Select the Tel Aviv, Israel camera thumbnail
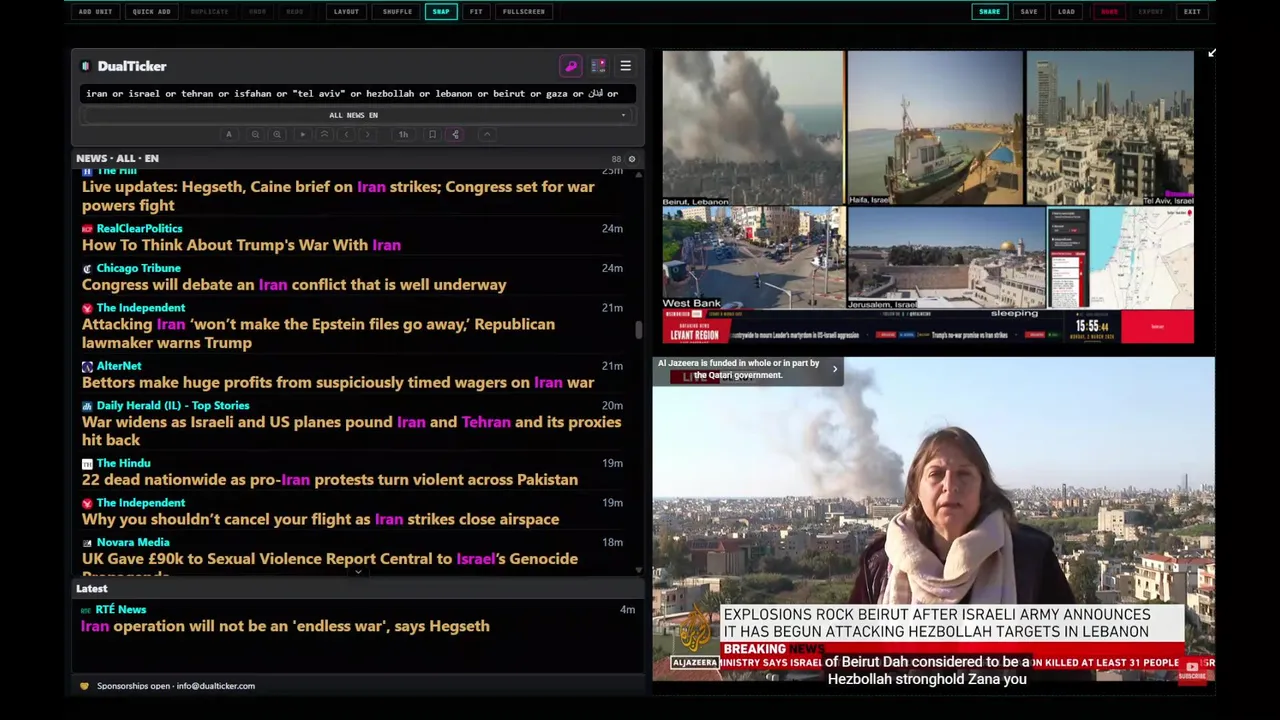This screenshot has height=720, width=1280. pos(1110,128)
